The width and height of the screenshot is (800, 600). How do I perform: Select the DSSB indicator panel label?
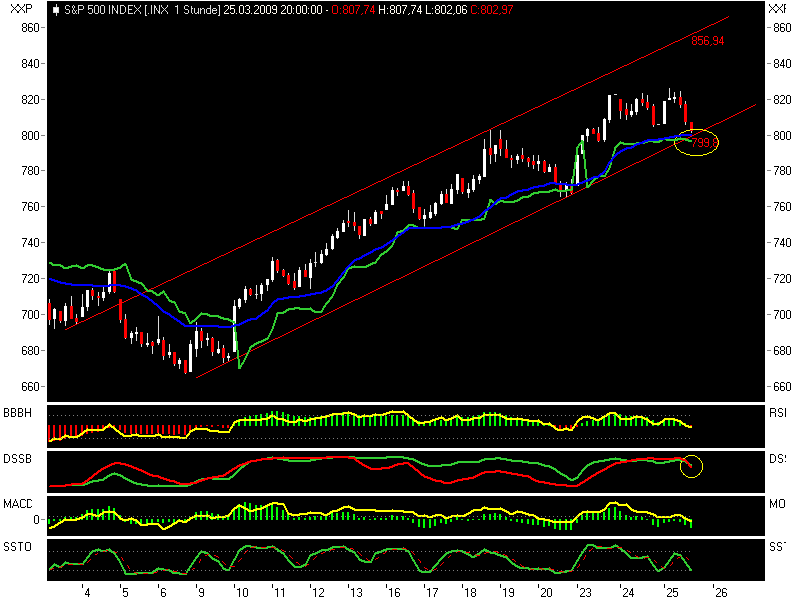[17, 459]
